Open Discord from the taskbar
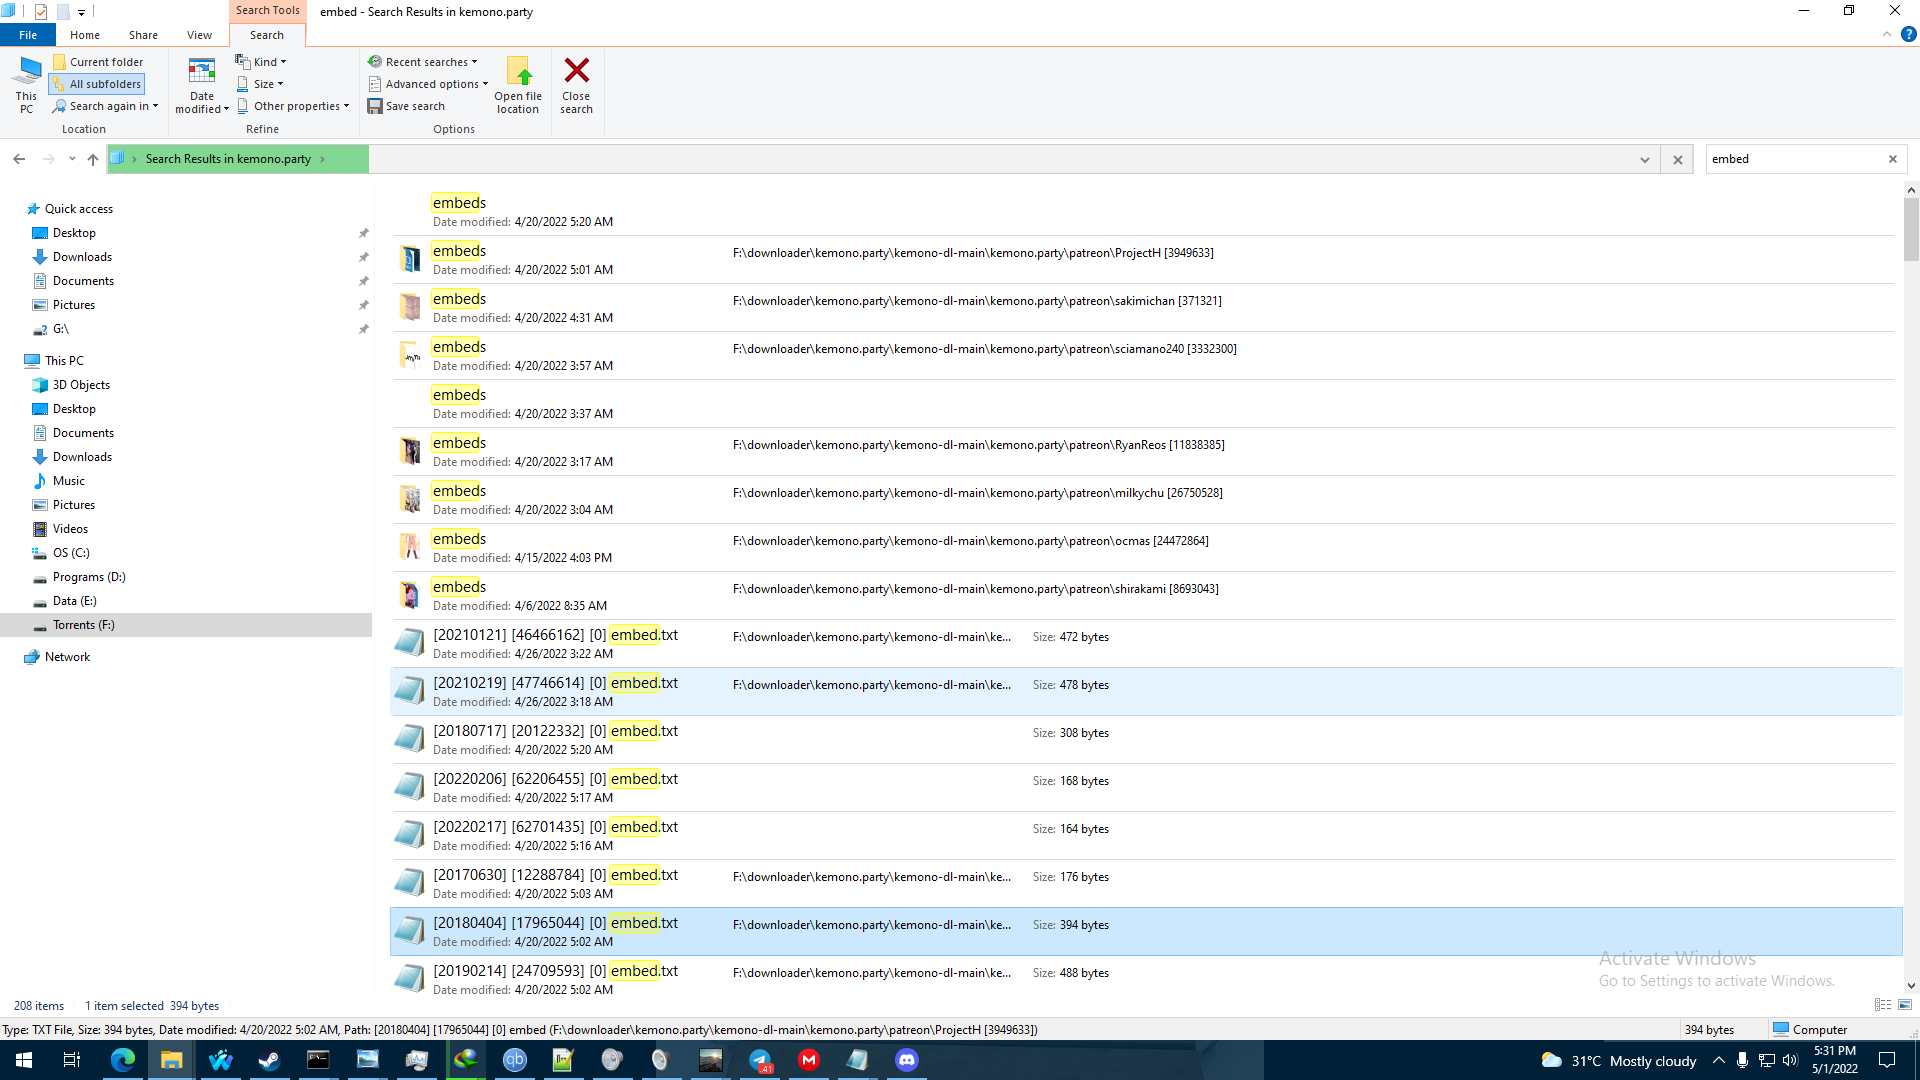The height and width of the screenshot is (1080, 1920). pos(906,1060)
